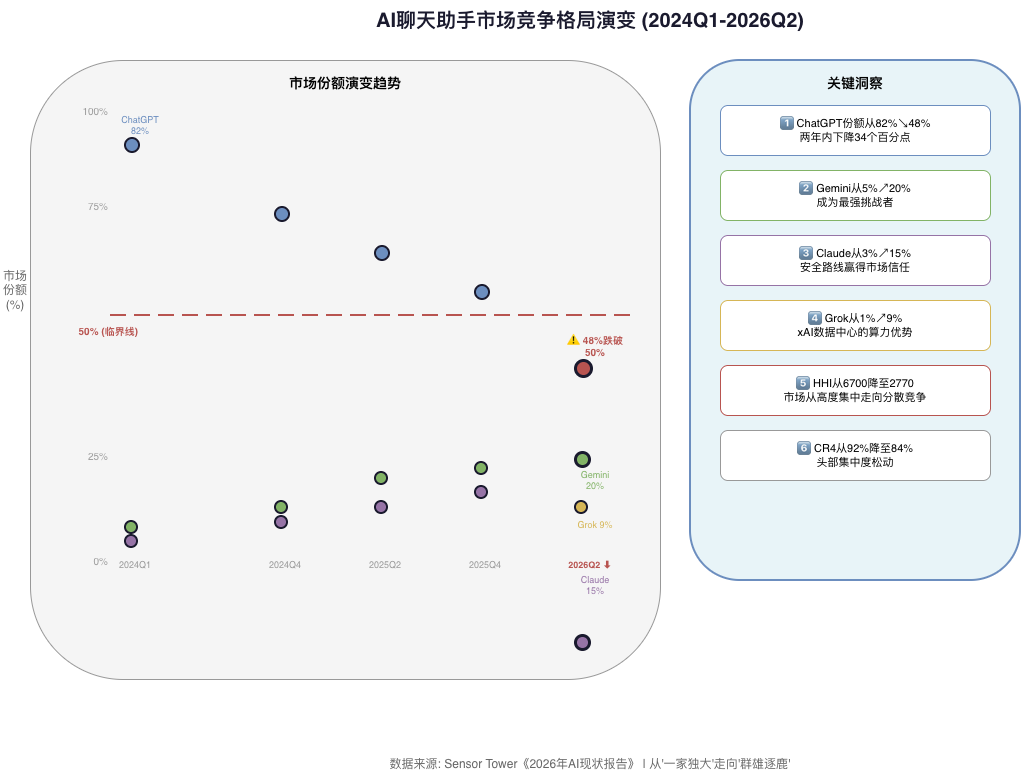Image resolution: width=1021 pixels, height=779 pixels.
Task: Click the Grok 9% label
Action: click(x=594, y=524)
